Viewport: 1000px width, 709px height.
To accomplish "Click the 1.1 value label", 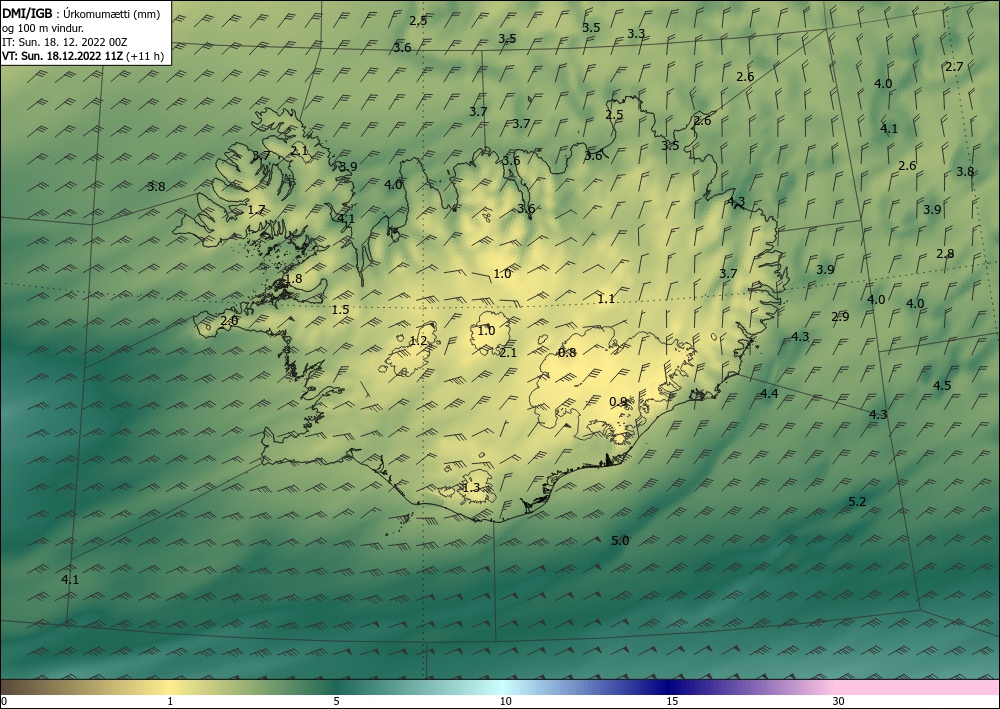I will (607, 298).
